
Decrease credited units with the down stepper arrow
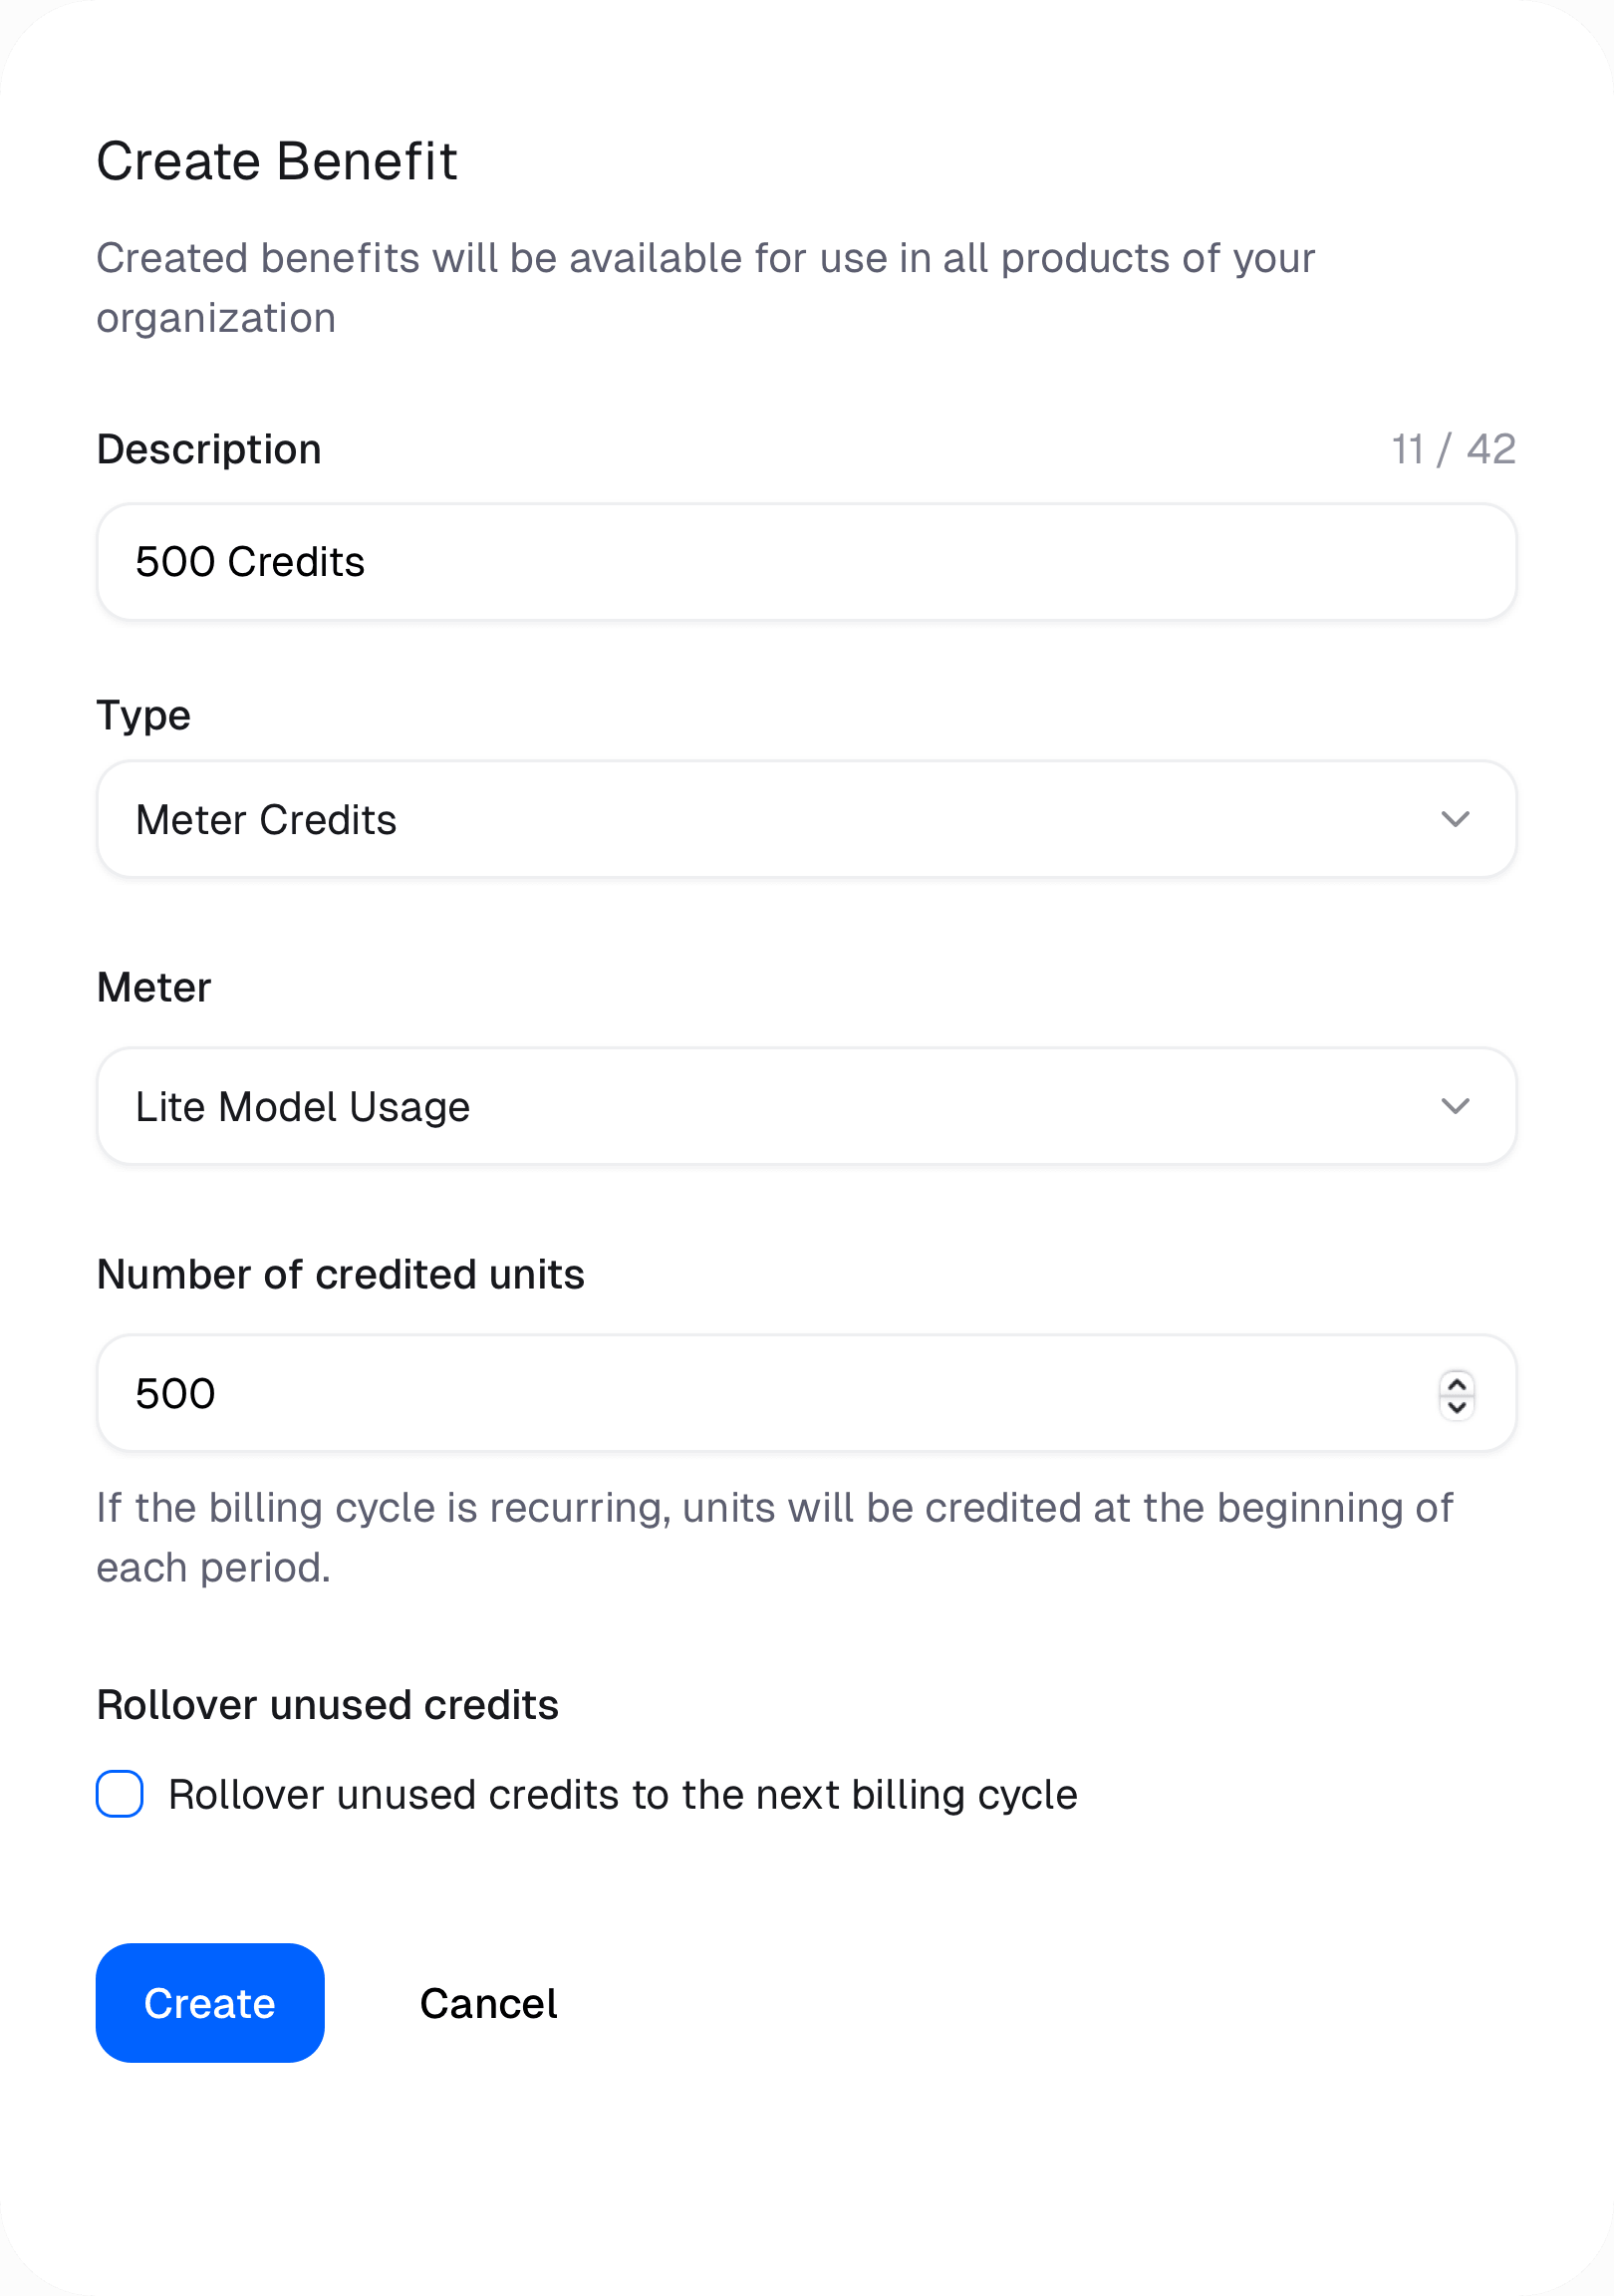pos(1457,1407)
